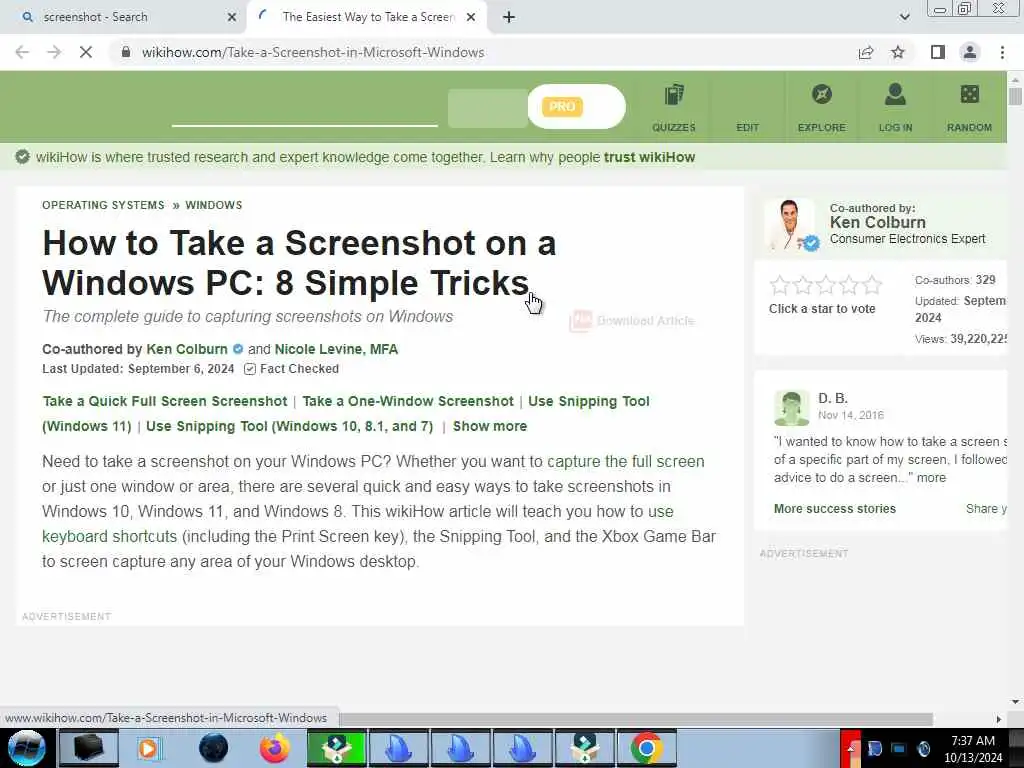Image resolution: width=1024 pixels, height=768 pixels.
Task: Close the 'screenshot - Search' tab
Action: pyautogui.click(x=232, y=17)
